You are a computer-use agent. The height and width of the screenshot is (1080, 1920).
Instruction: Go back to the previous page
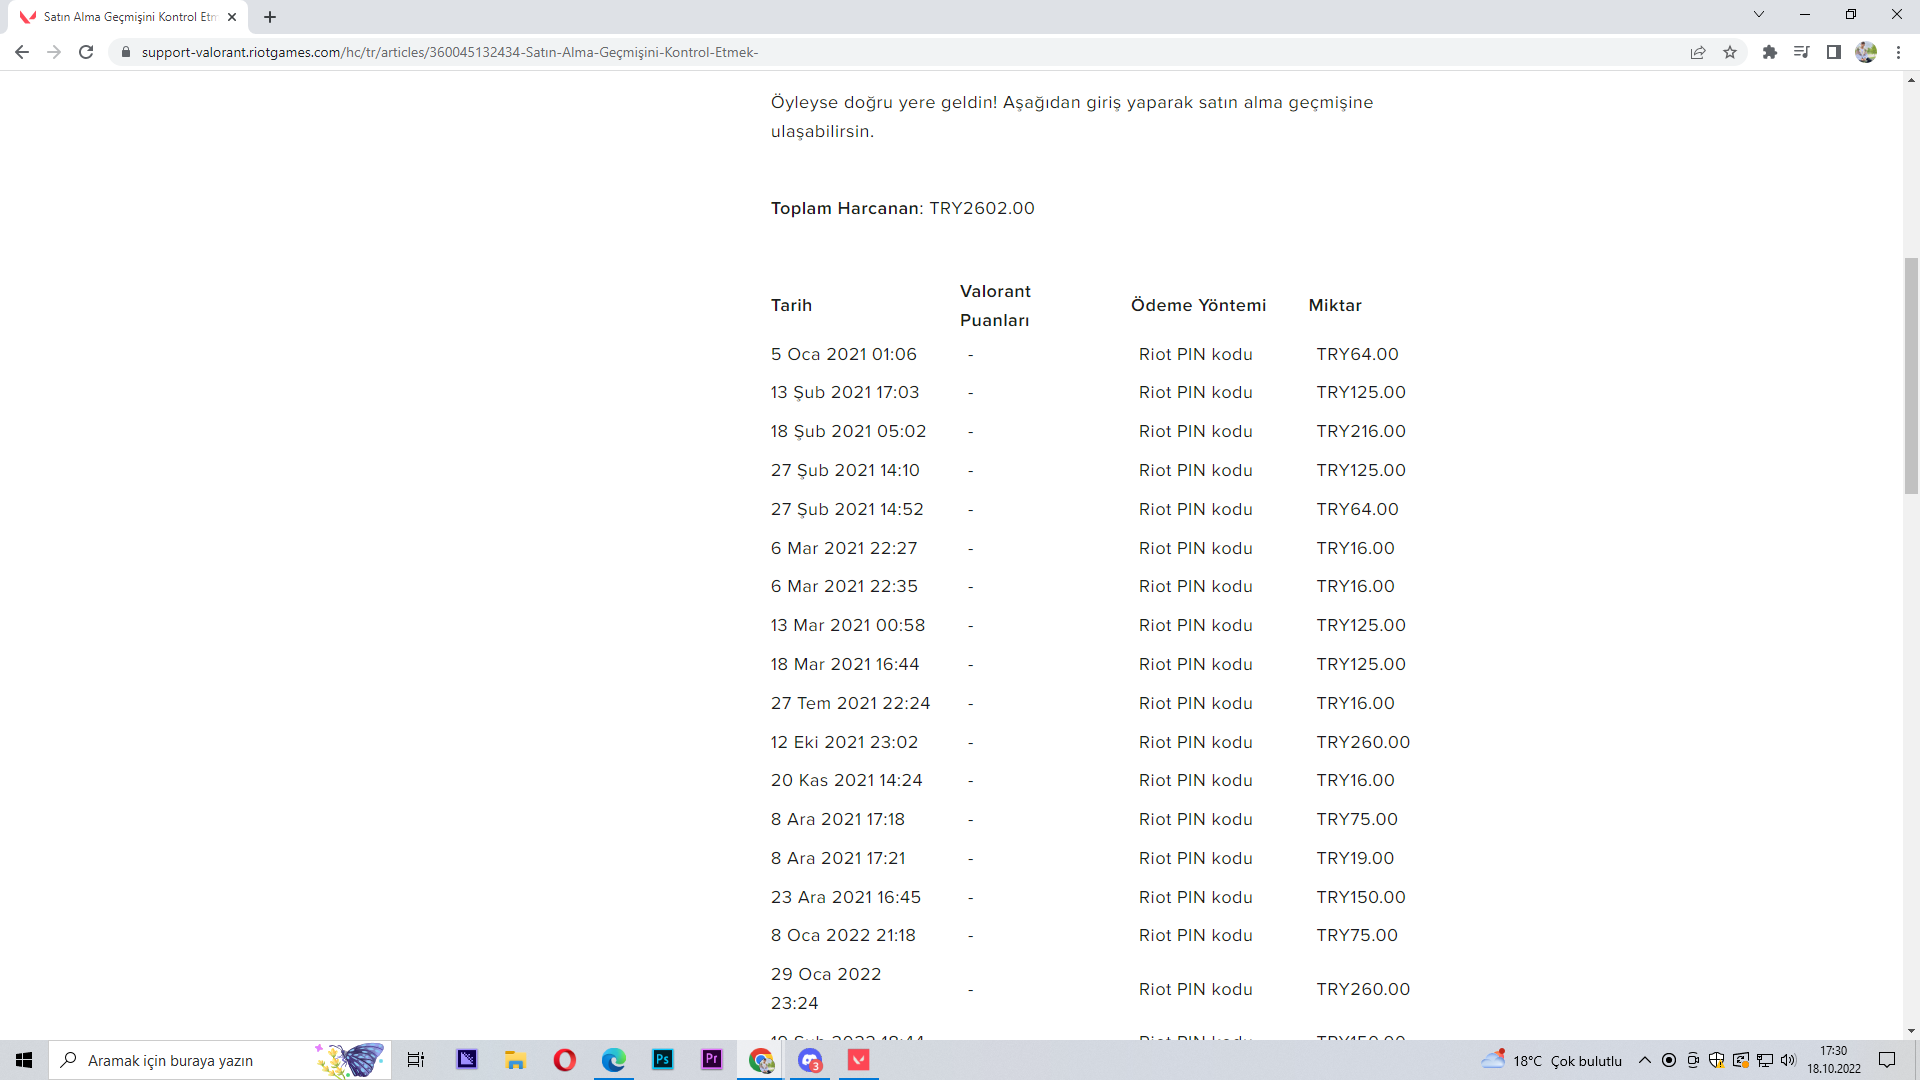tap(22, 52)
